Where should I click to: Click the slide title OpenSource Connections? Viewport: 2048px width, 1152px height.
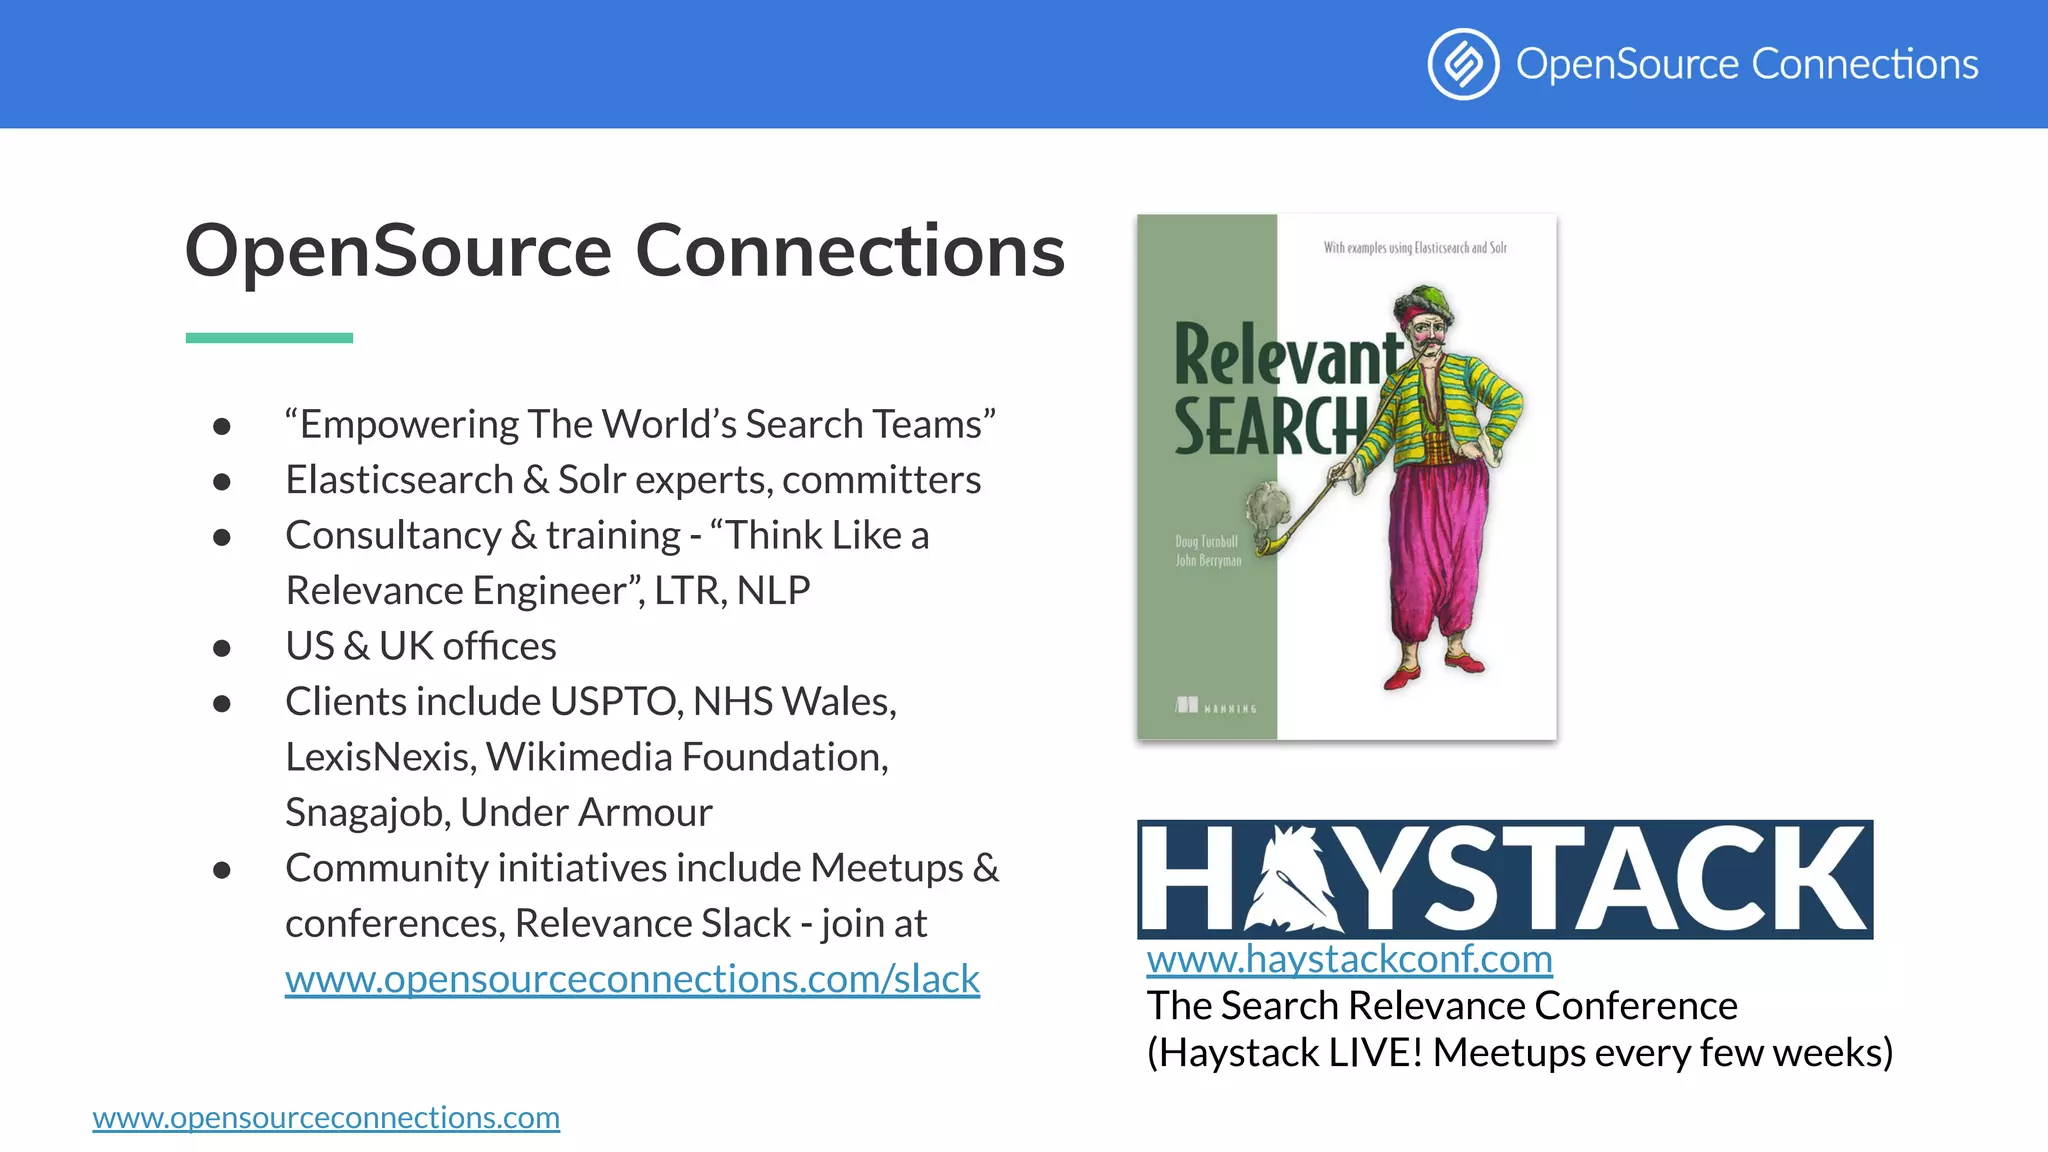point(625,250)
